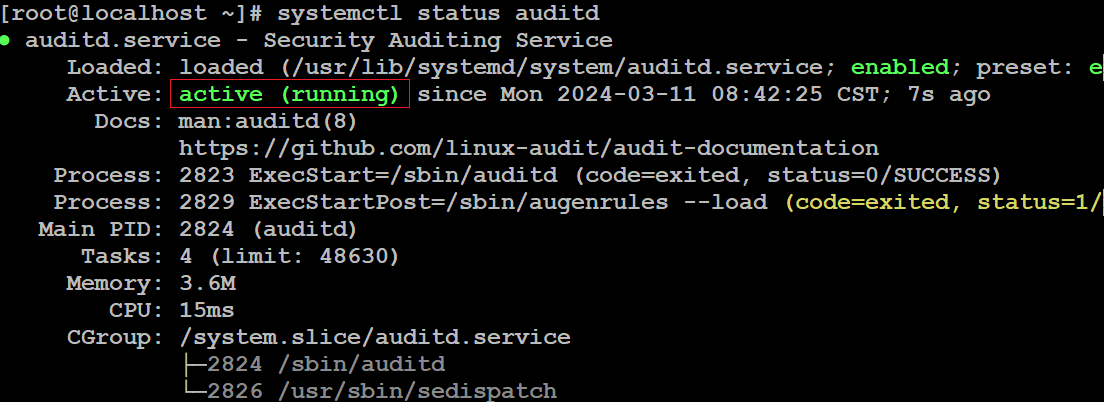Click the 2826 /usr/sbin/sedispatch tree entry
Screen dimensions: 1104x416
369,391
